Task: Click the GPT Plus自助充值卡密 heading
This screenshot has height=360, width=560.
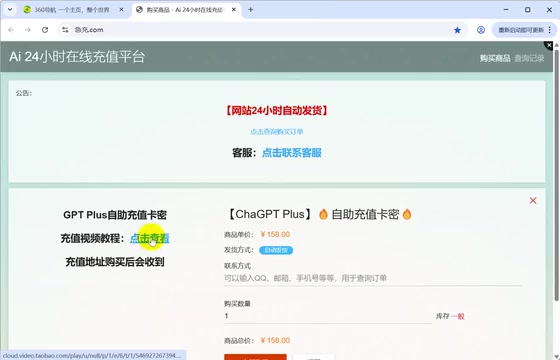Action: coord(115,215)
